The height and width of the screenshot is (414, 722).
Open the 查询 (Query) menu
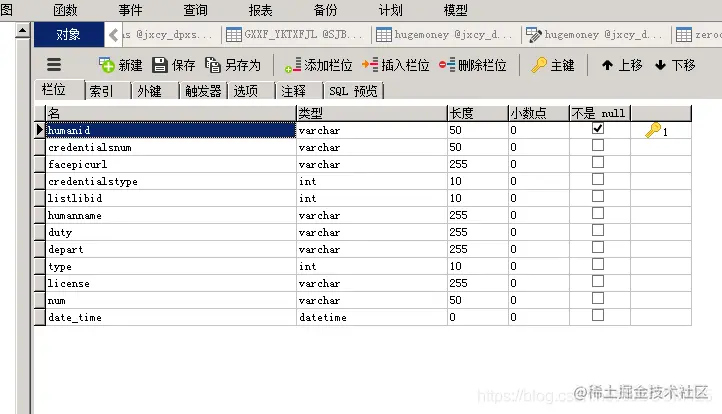[195, 10]
